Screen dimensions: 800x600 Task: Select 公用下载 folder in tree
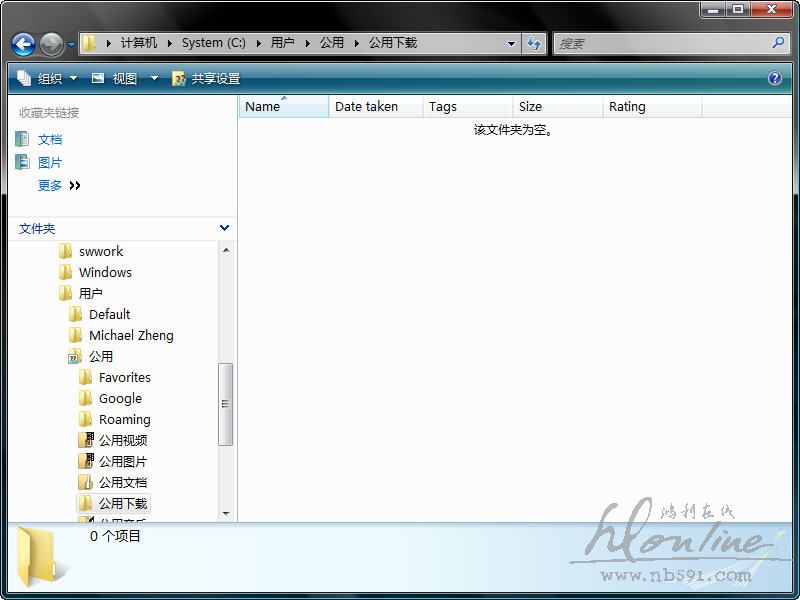[123, 504]
